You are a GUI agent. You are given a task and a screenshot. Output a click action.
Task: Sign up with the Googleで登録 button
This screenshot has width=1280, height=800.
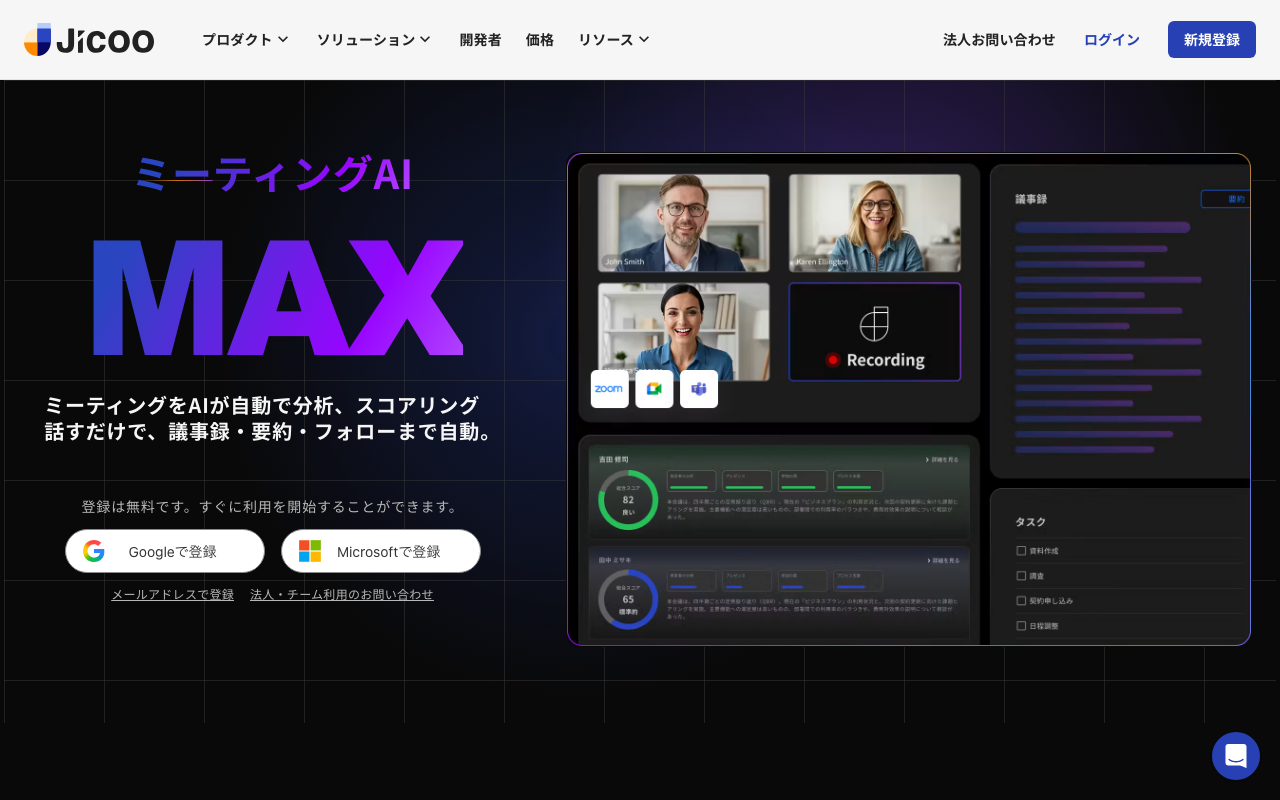tap(165, 551)
